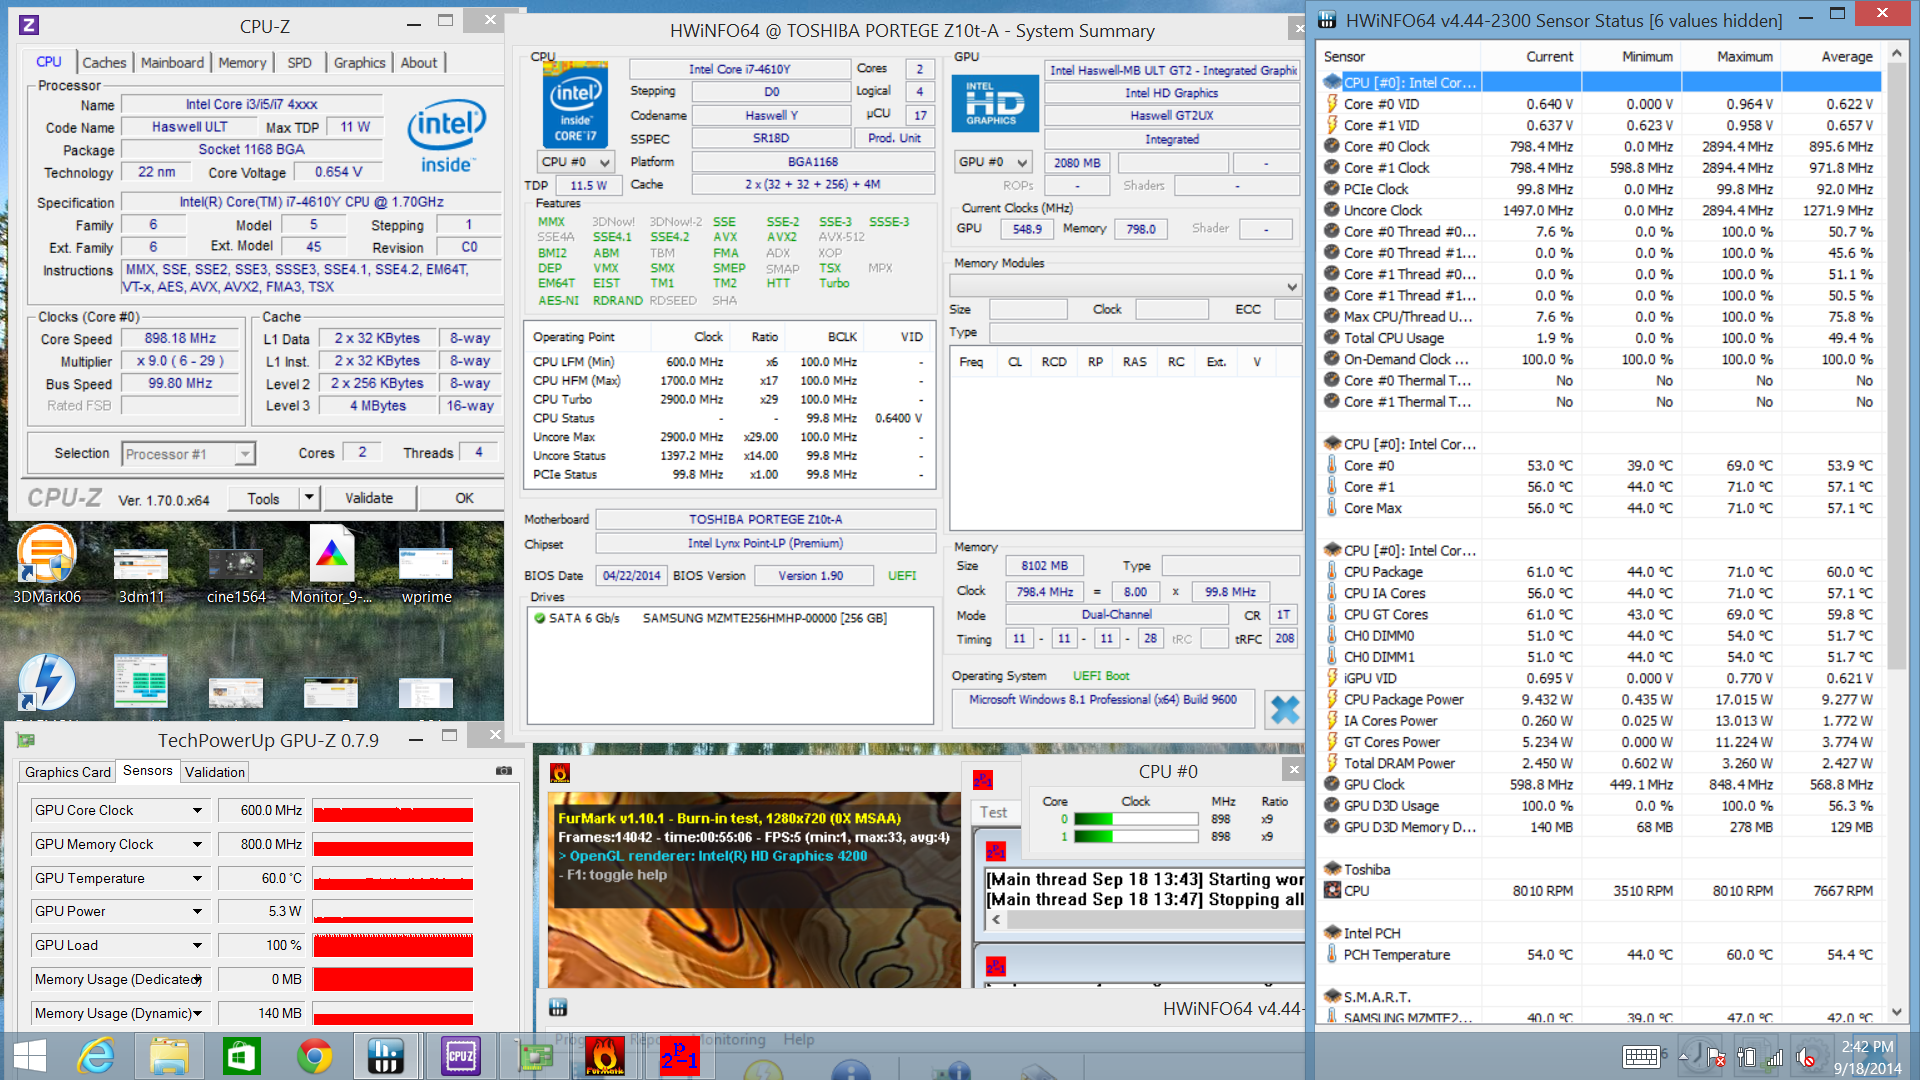
Task: Expand the GPU Core Clock sensor dropdown
Action: [197, 810]
